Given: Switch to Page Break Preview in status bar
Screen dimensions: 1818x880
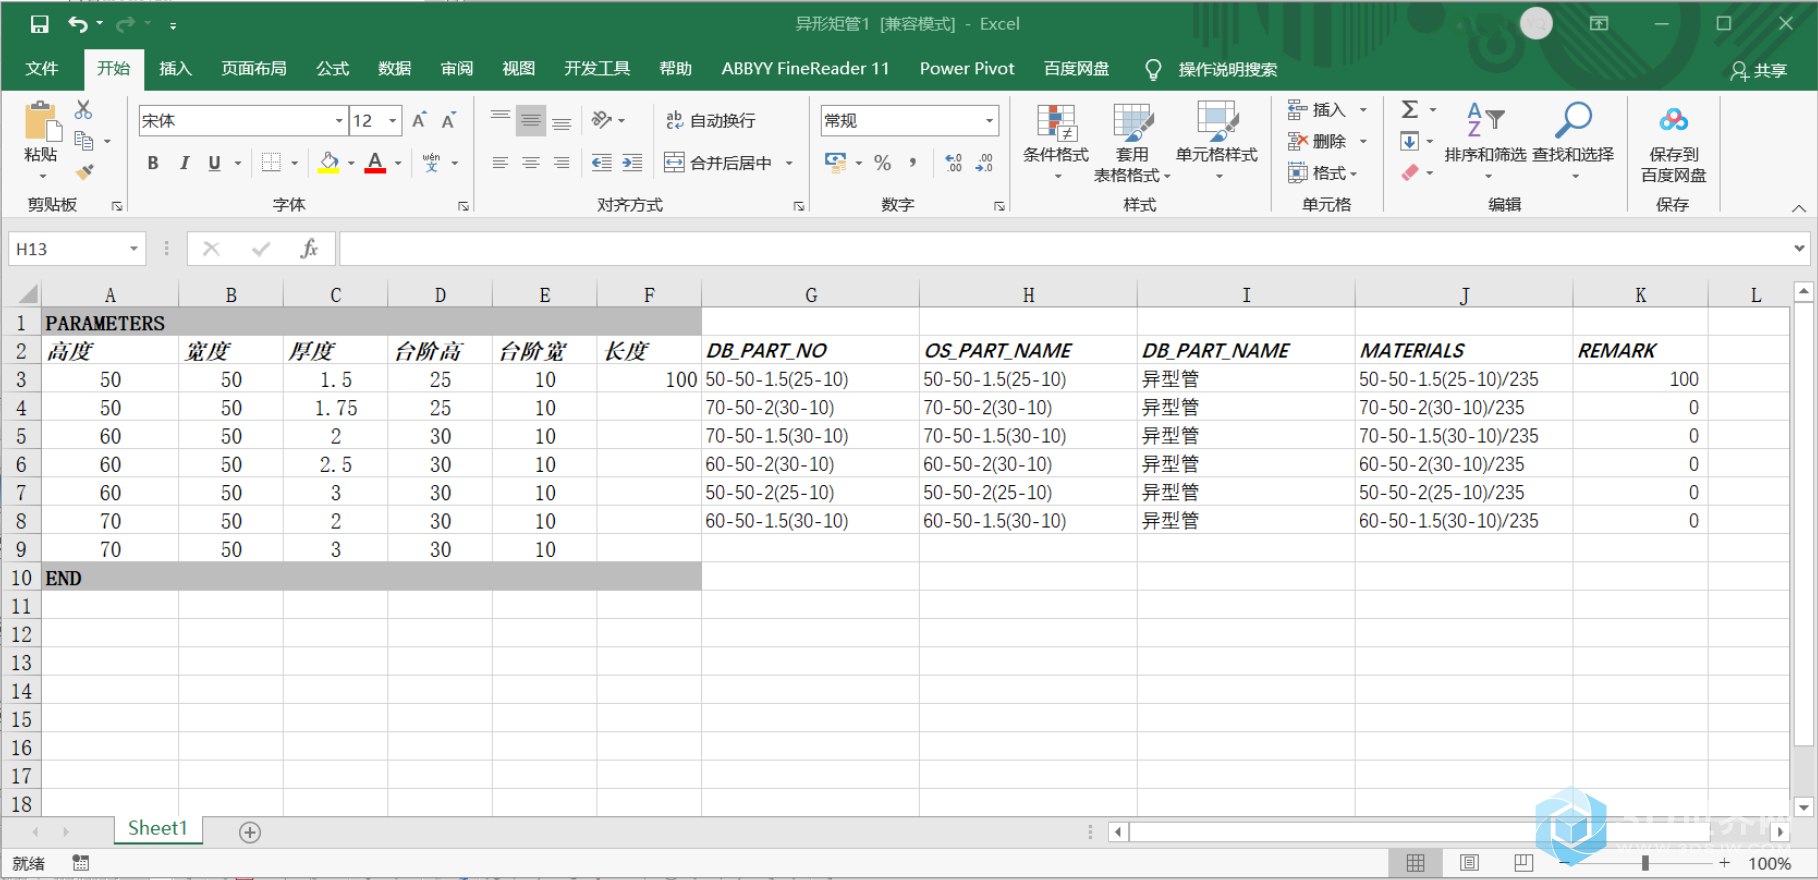Looking at the screenshot, I should click(x=1523, y=862).
